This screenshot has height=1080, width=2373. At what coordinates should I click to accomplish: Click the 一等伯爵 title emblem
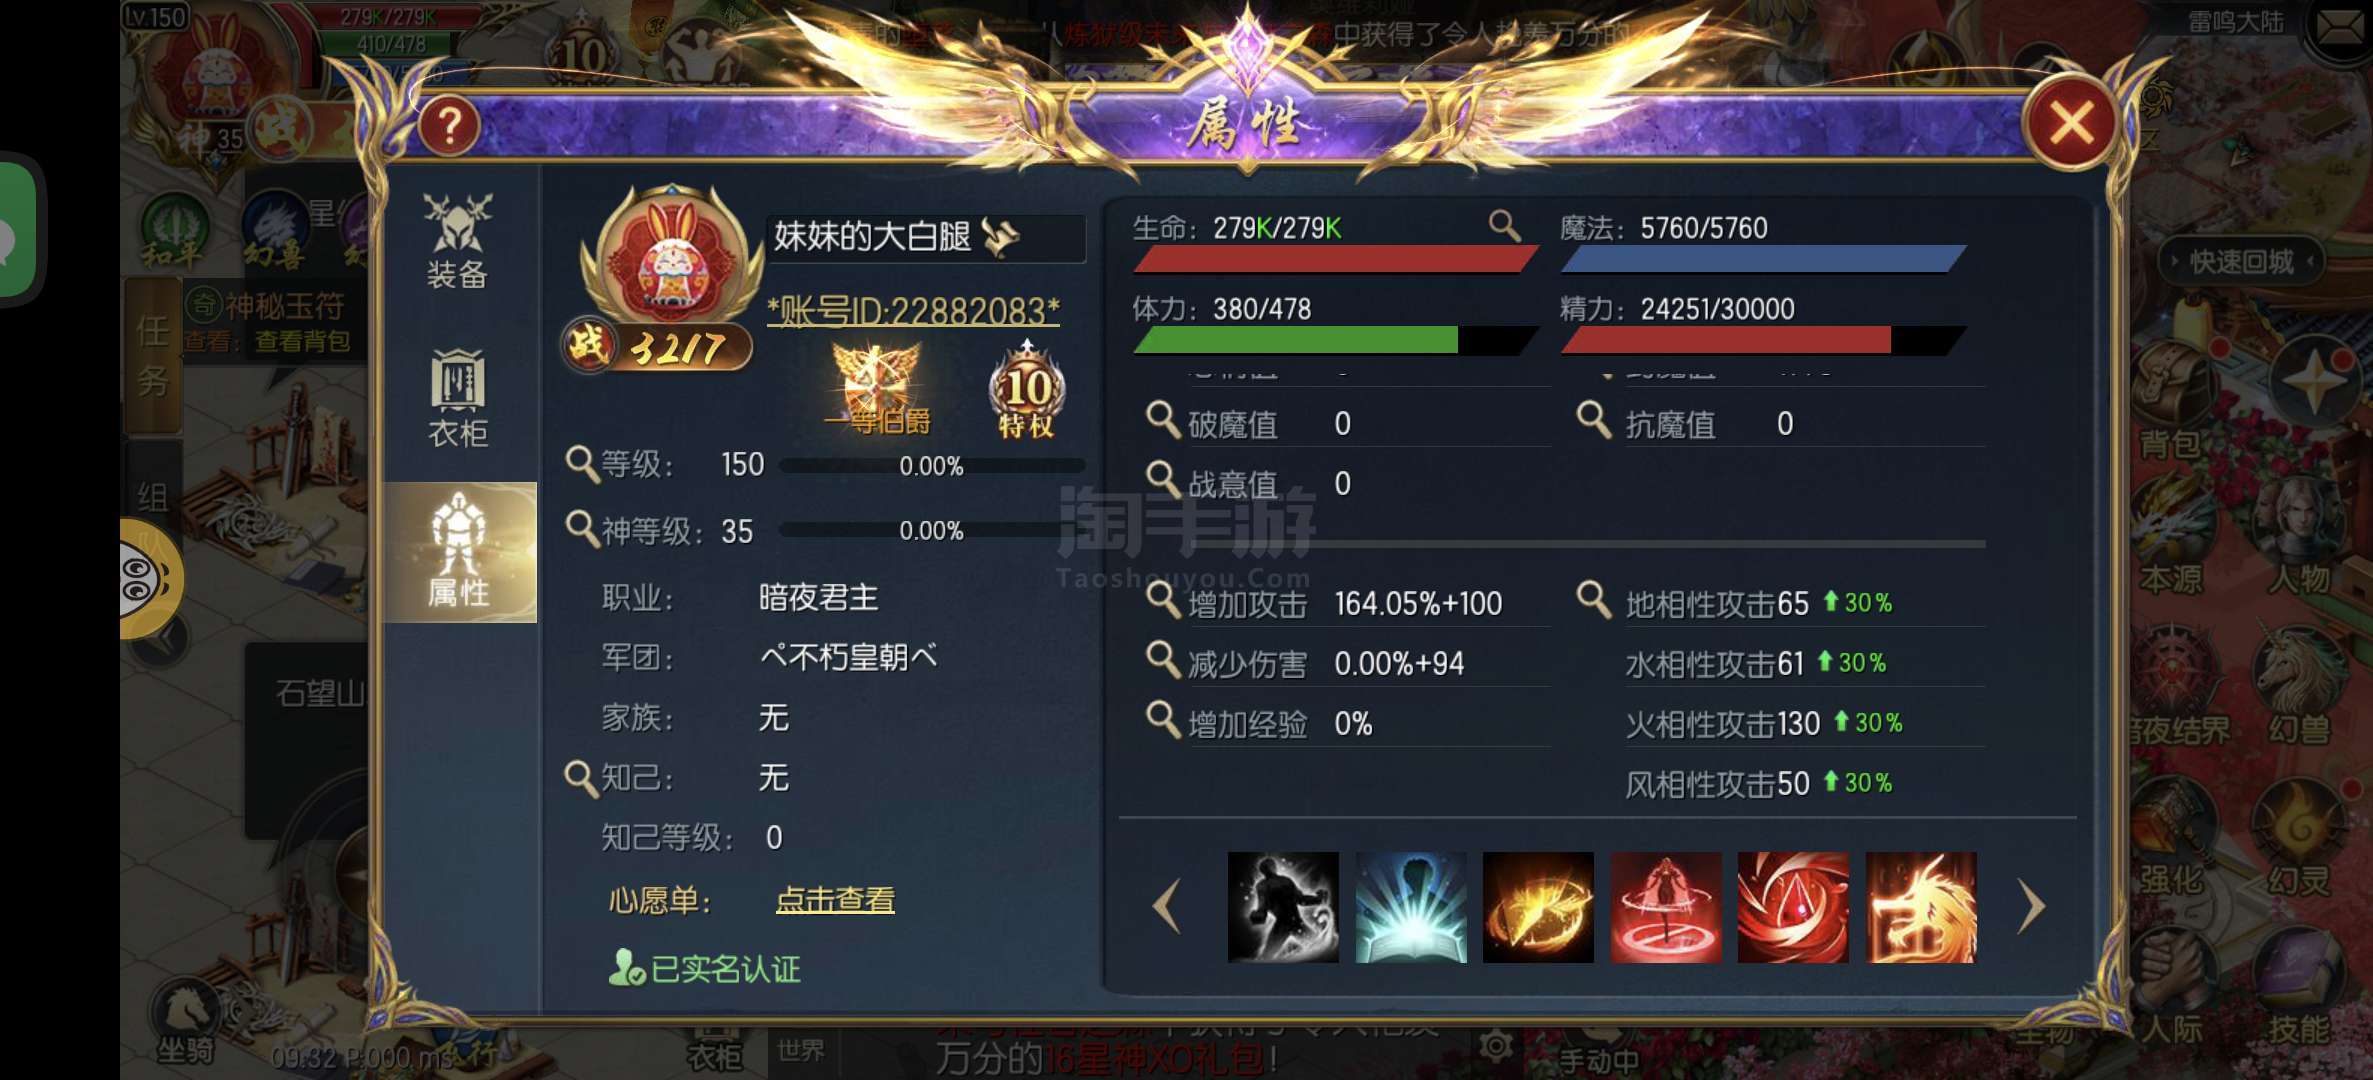[878, 390]
